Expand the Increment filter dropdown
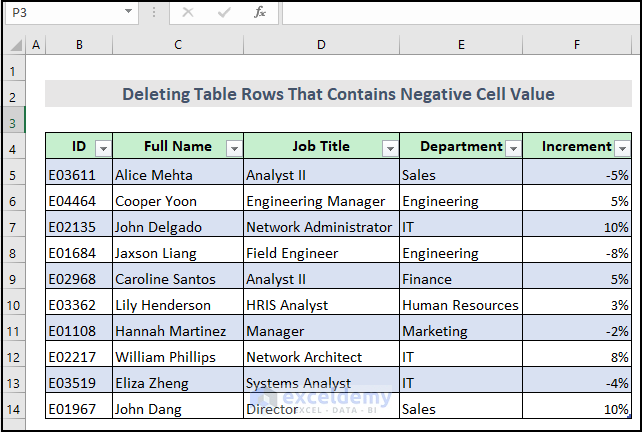 622,148
